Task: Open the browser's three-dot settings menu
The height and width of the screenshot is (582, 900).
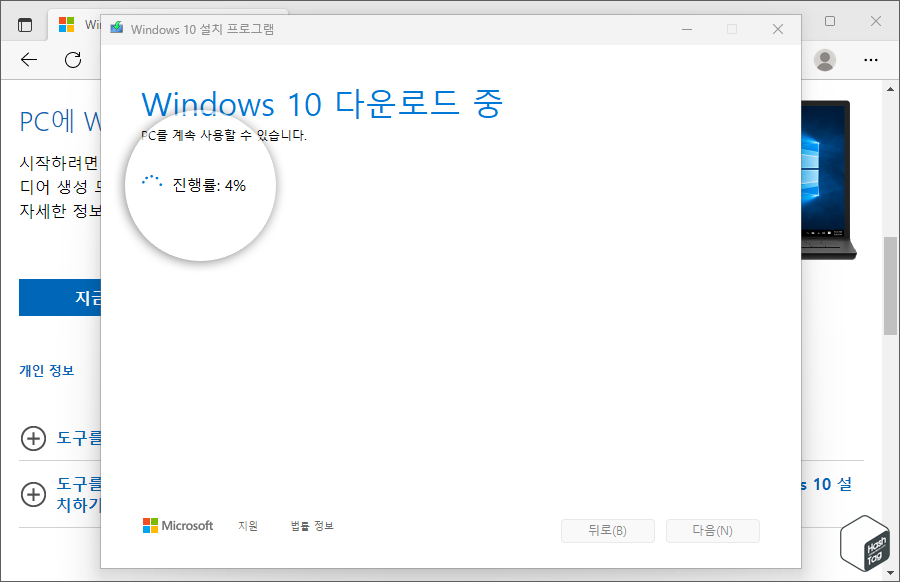Action: 871,60
